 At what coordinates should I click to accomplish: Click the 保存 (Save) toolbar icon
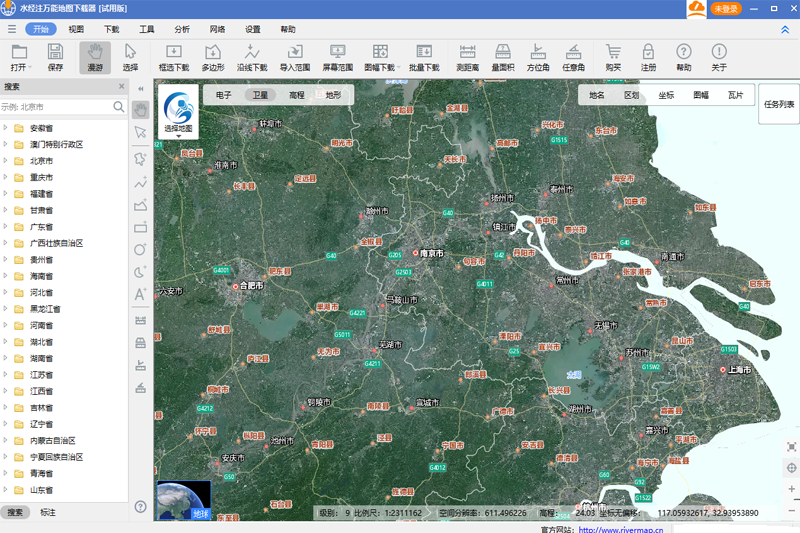[55, 57]
